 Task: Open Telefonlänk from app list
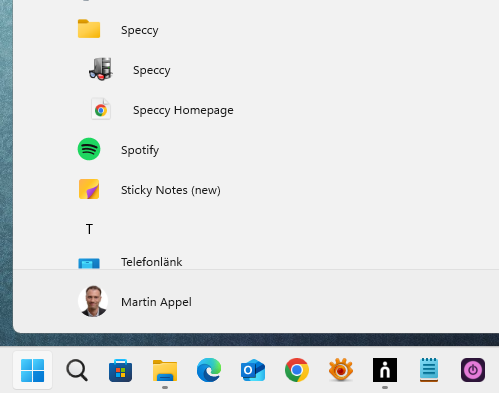152,262
